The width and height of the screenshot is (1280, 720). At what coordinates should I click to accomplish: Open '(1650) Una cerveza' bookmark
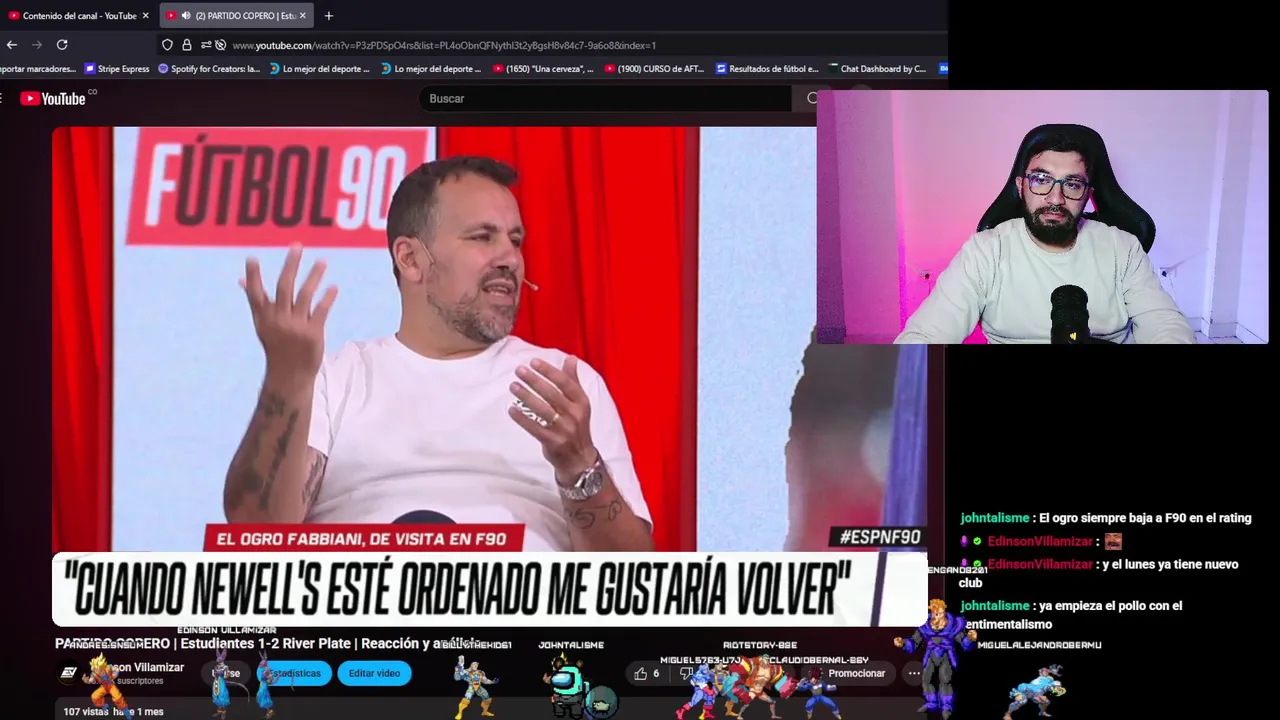543,69
